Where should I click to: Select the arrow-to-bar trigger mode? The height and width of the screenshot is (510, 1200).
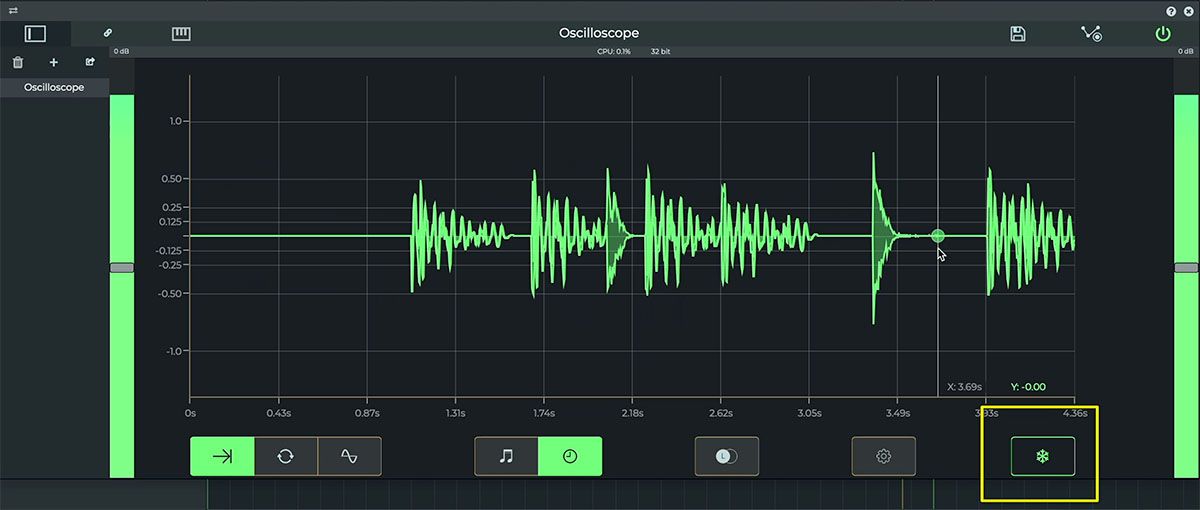tap(222, 456)
